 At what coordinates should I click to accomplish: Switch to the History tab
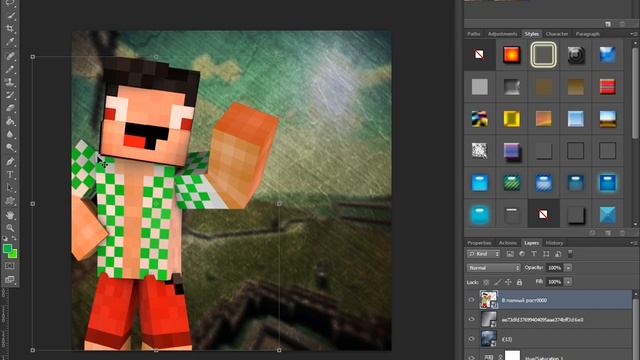(x=554, y=243)
